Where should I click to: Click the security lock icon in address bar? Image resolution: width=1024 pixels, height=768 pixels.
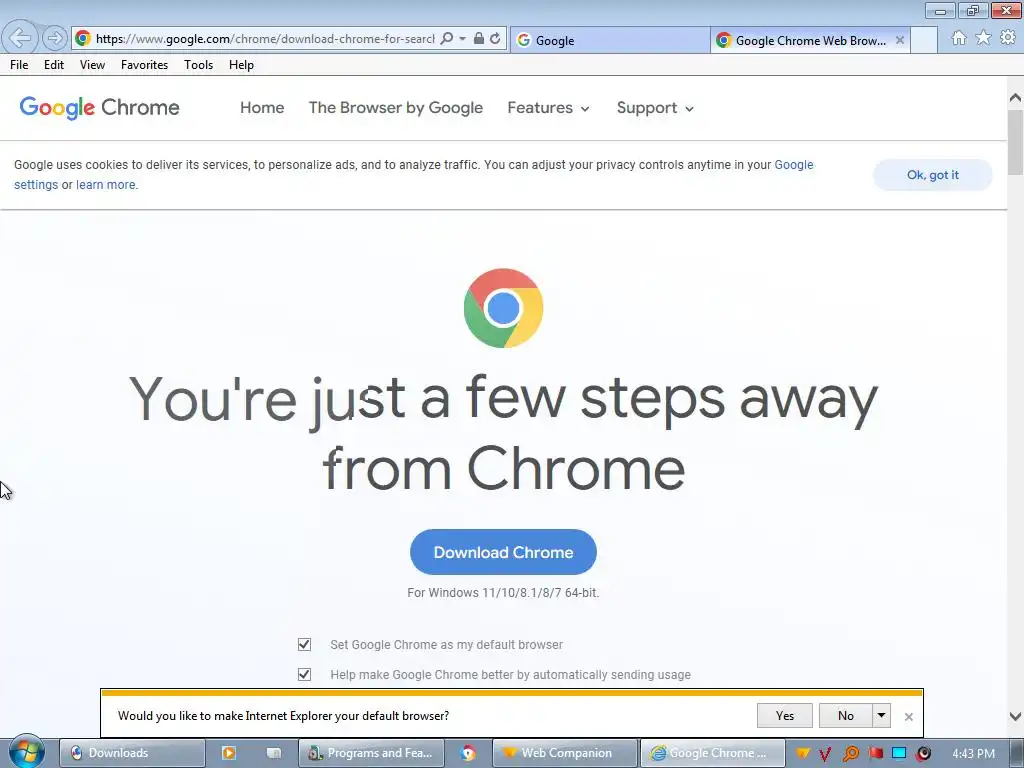coord(479,39)
